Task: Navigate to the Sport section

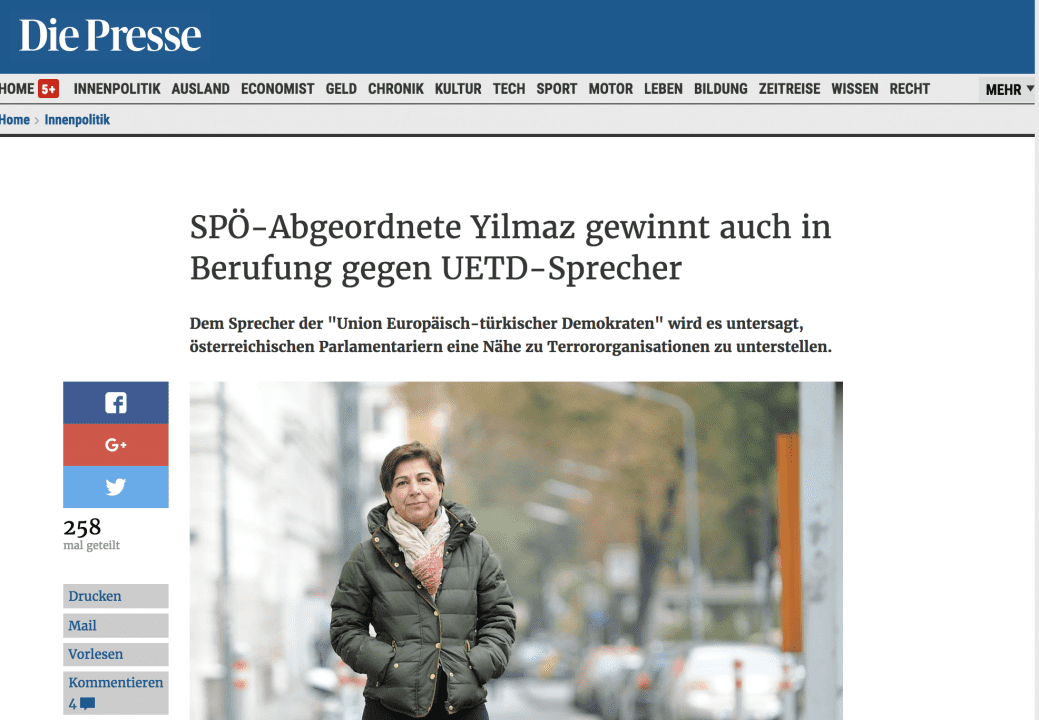Action: [x=557, y=89]
